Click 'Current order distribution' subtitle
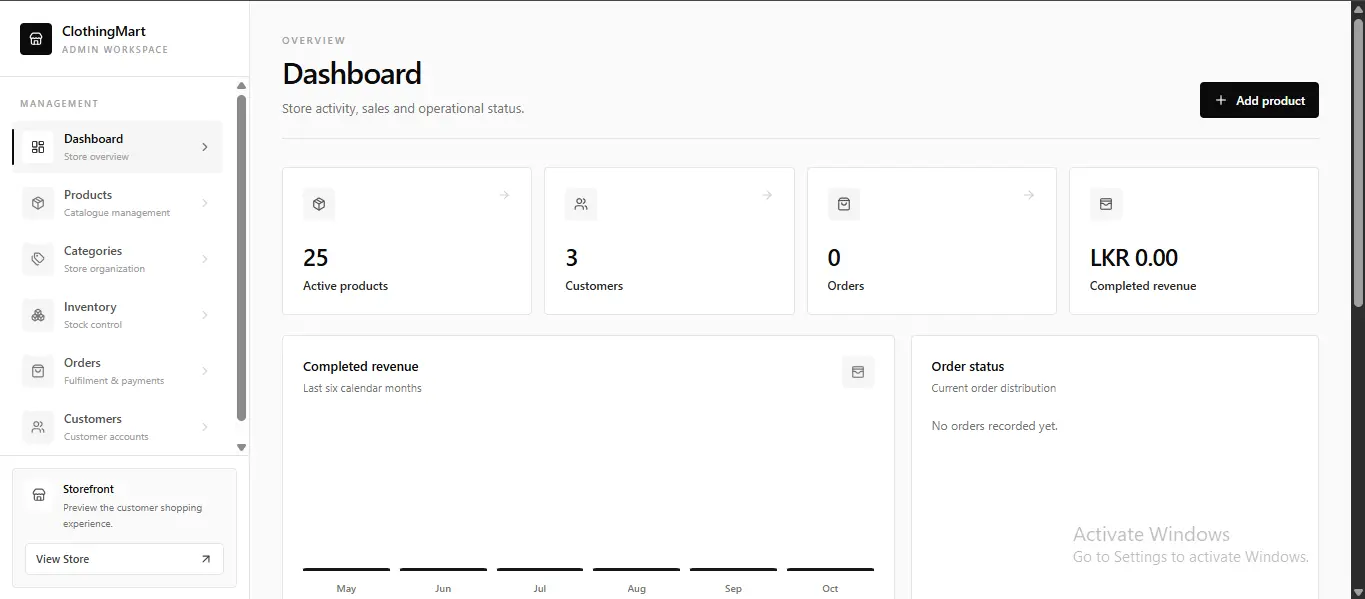The image size is (1365, 599). coord(993,388)
